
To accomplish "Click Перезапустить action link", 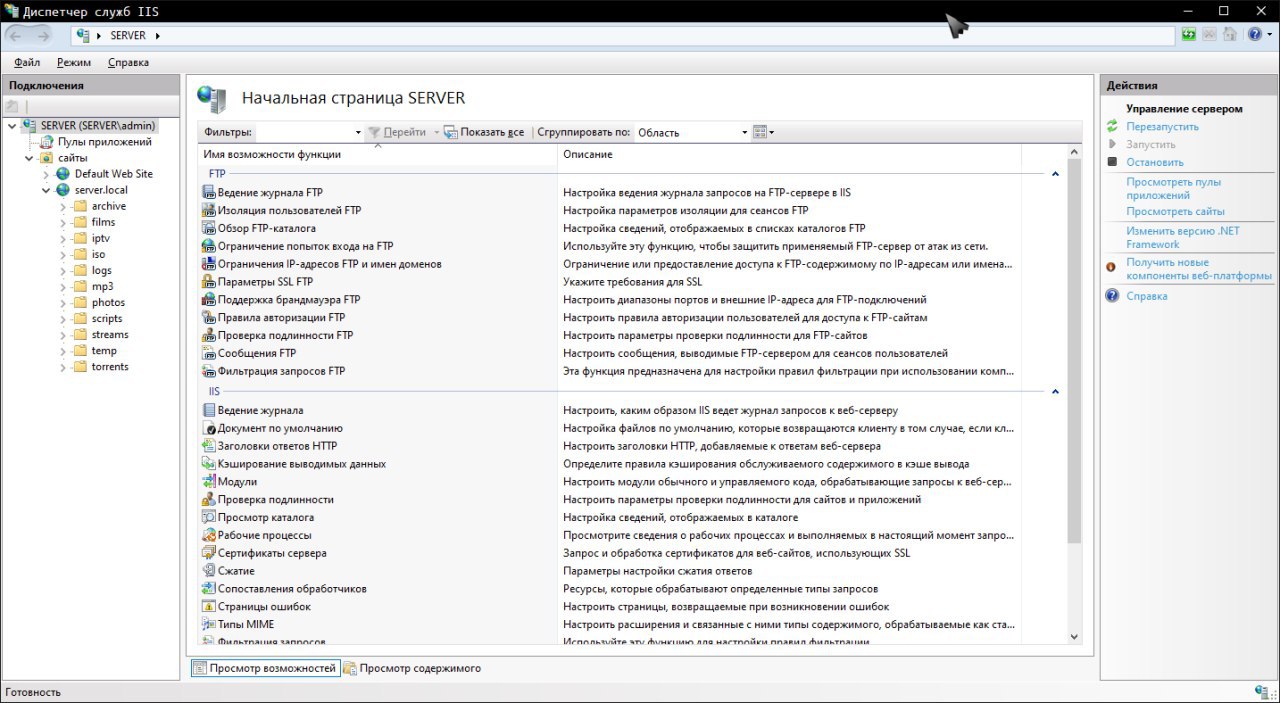I will click(1162, 127).
